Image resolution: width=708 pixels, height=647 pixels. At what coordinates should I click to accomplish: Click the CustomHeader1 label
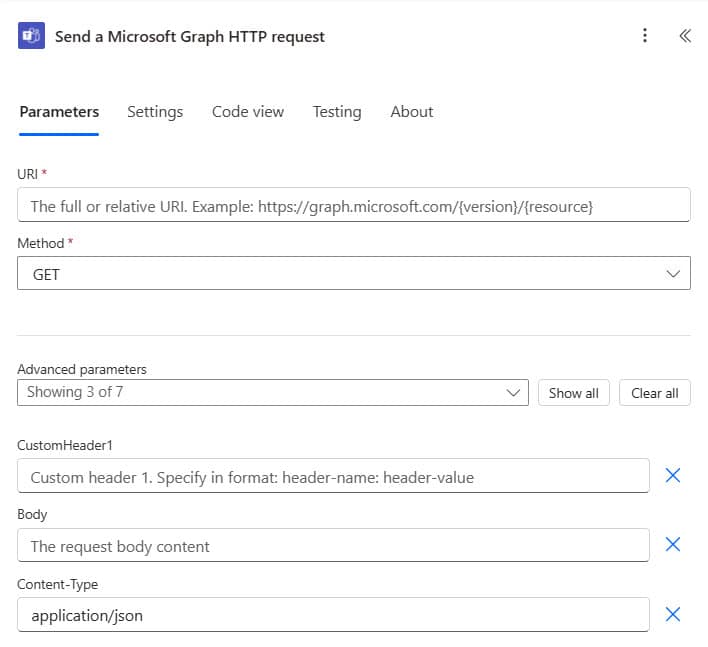tap(65, 445)
